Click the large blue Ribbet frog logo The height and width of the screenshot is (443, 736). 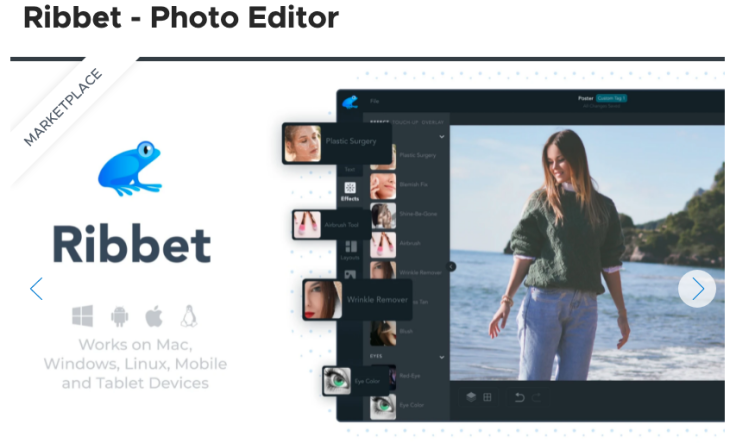click(130, 168)
